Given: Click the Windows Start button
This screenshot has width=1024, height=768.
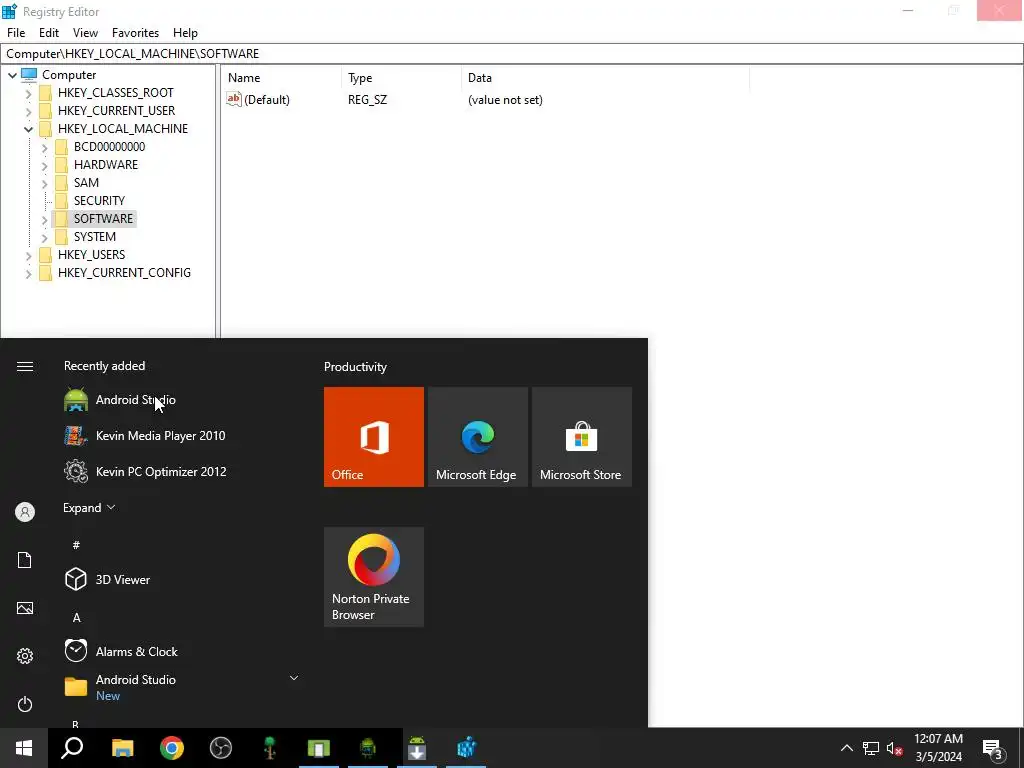Looking at the screenshot, I should click(24, 748).
